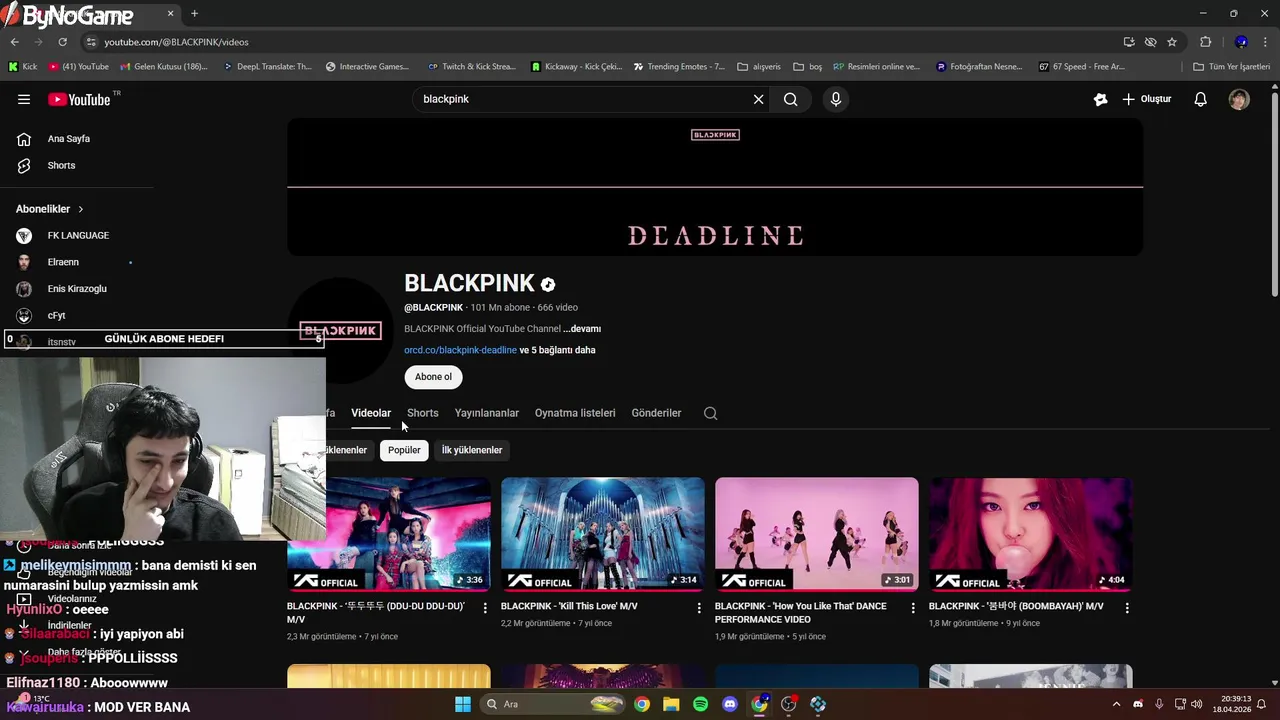The image size is (1280, 720).
Task: Click the taskbar Ara search box
Action: click(553, 704)
